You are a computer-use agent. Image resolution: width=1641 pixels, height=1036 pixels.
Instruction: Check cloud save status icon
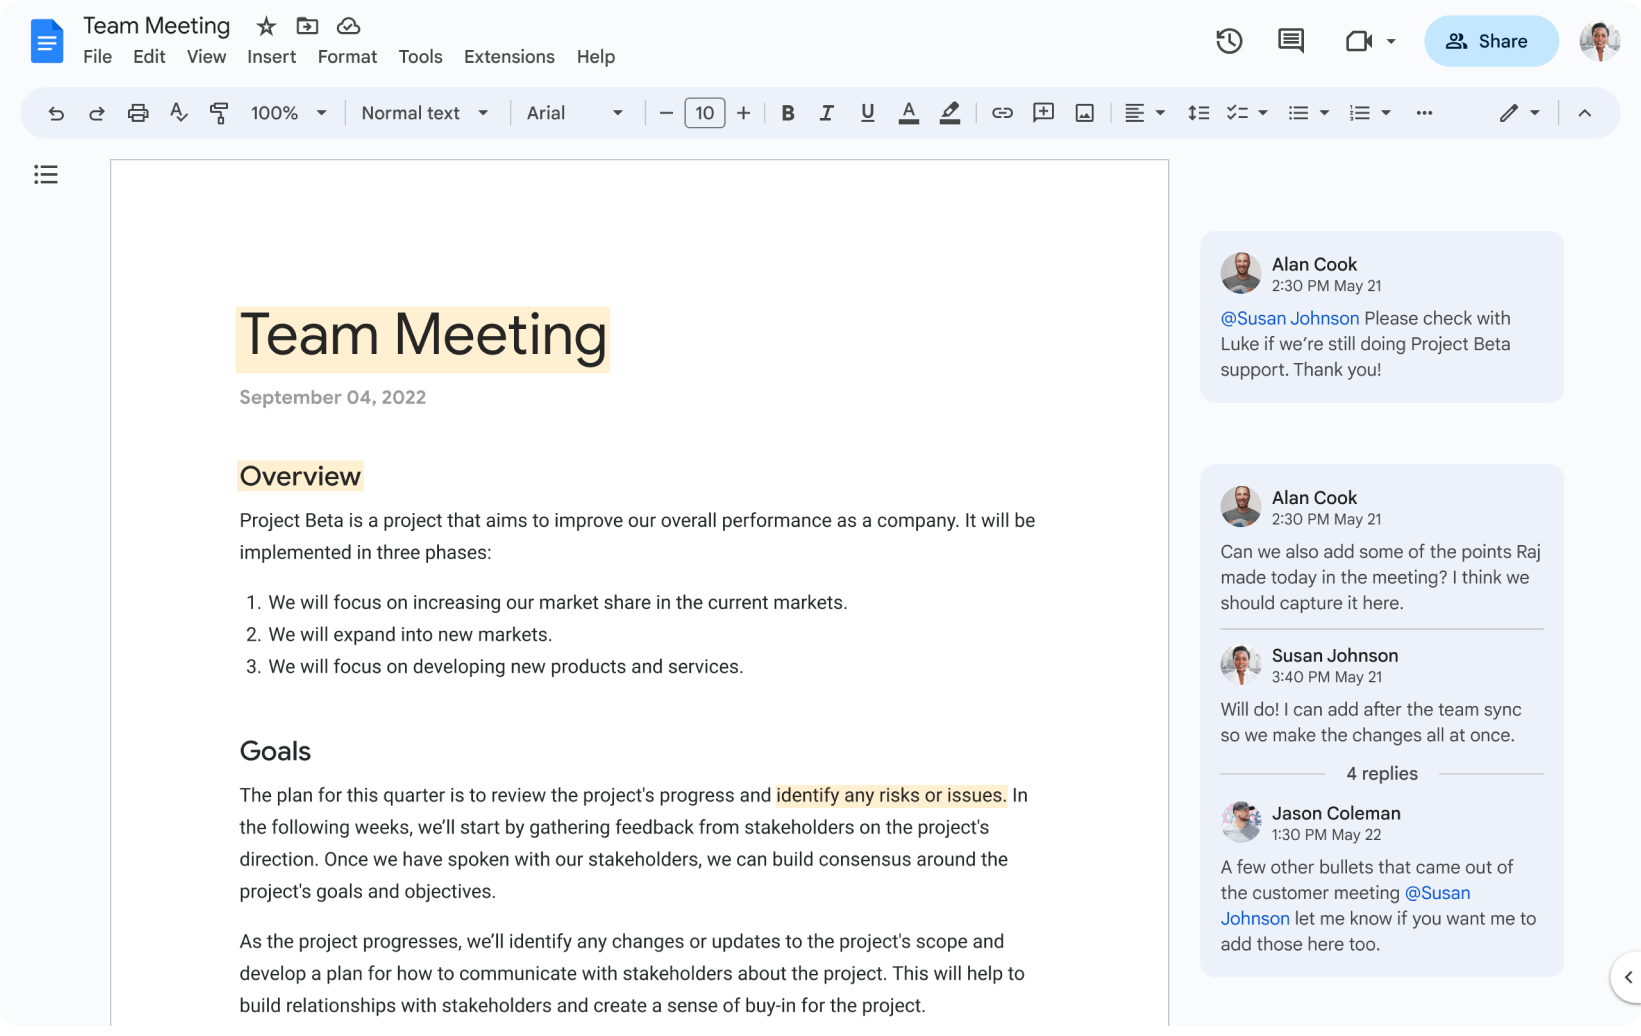[348, 26]
